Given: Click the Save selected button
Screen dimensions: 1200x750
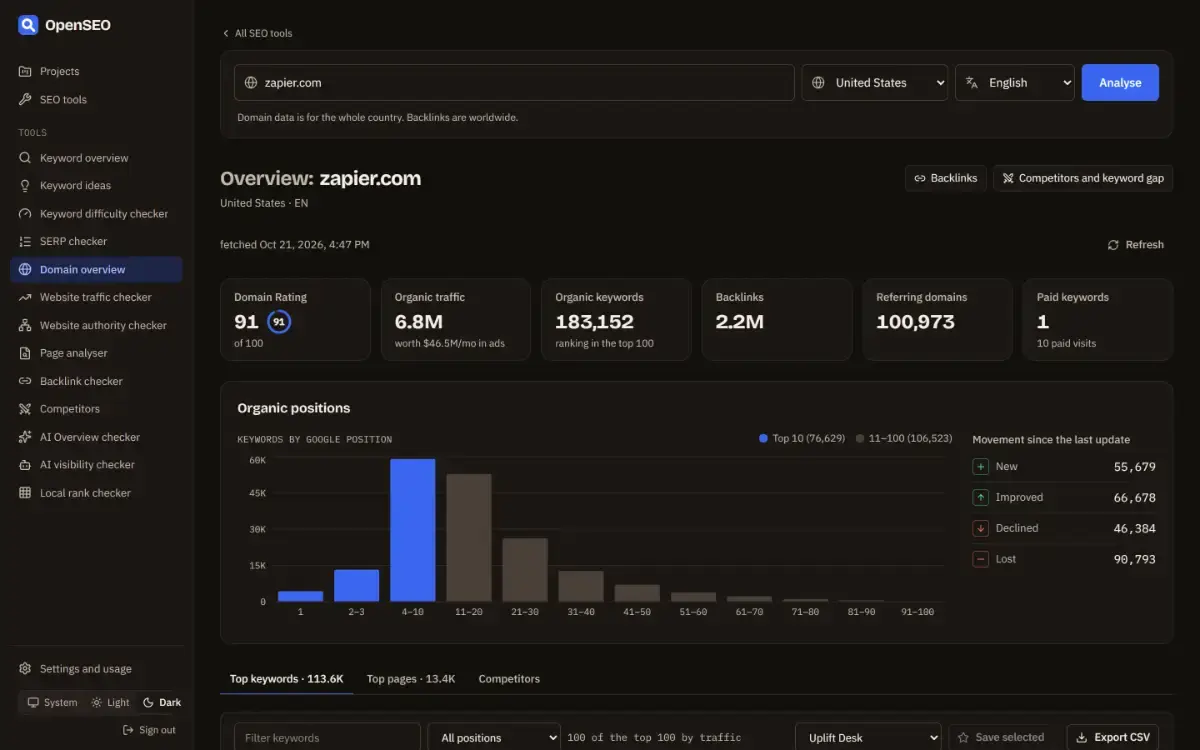Looking at the screenshot, I should 1000,737.
